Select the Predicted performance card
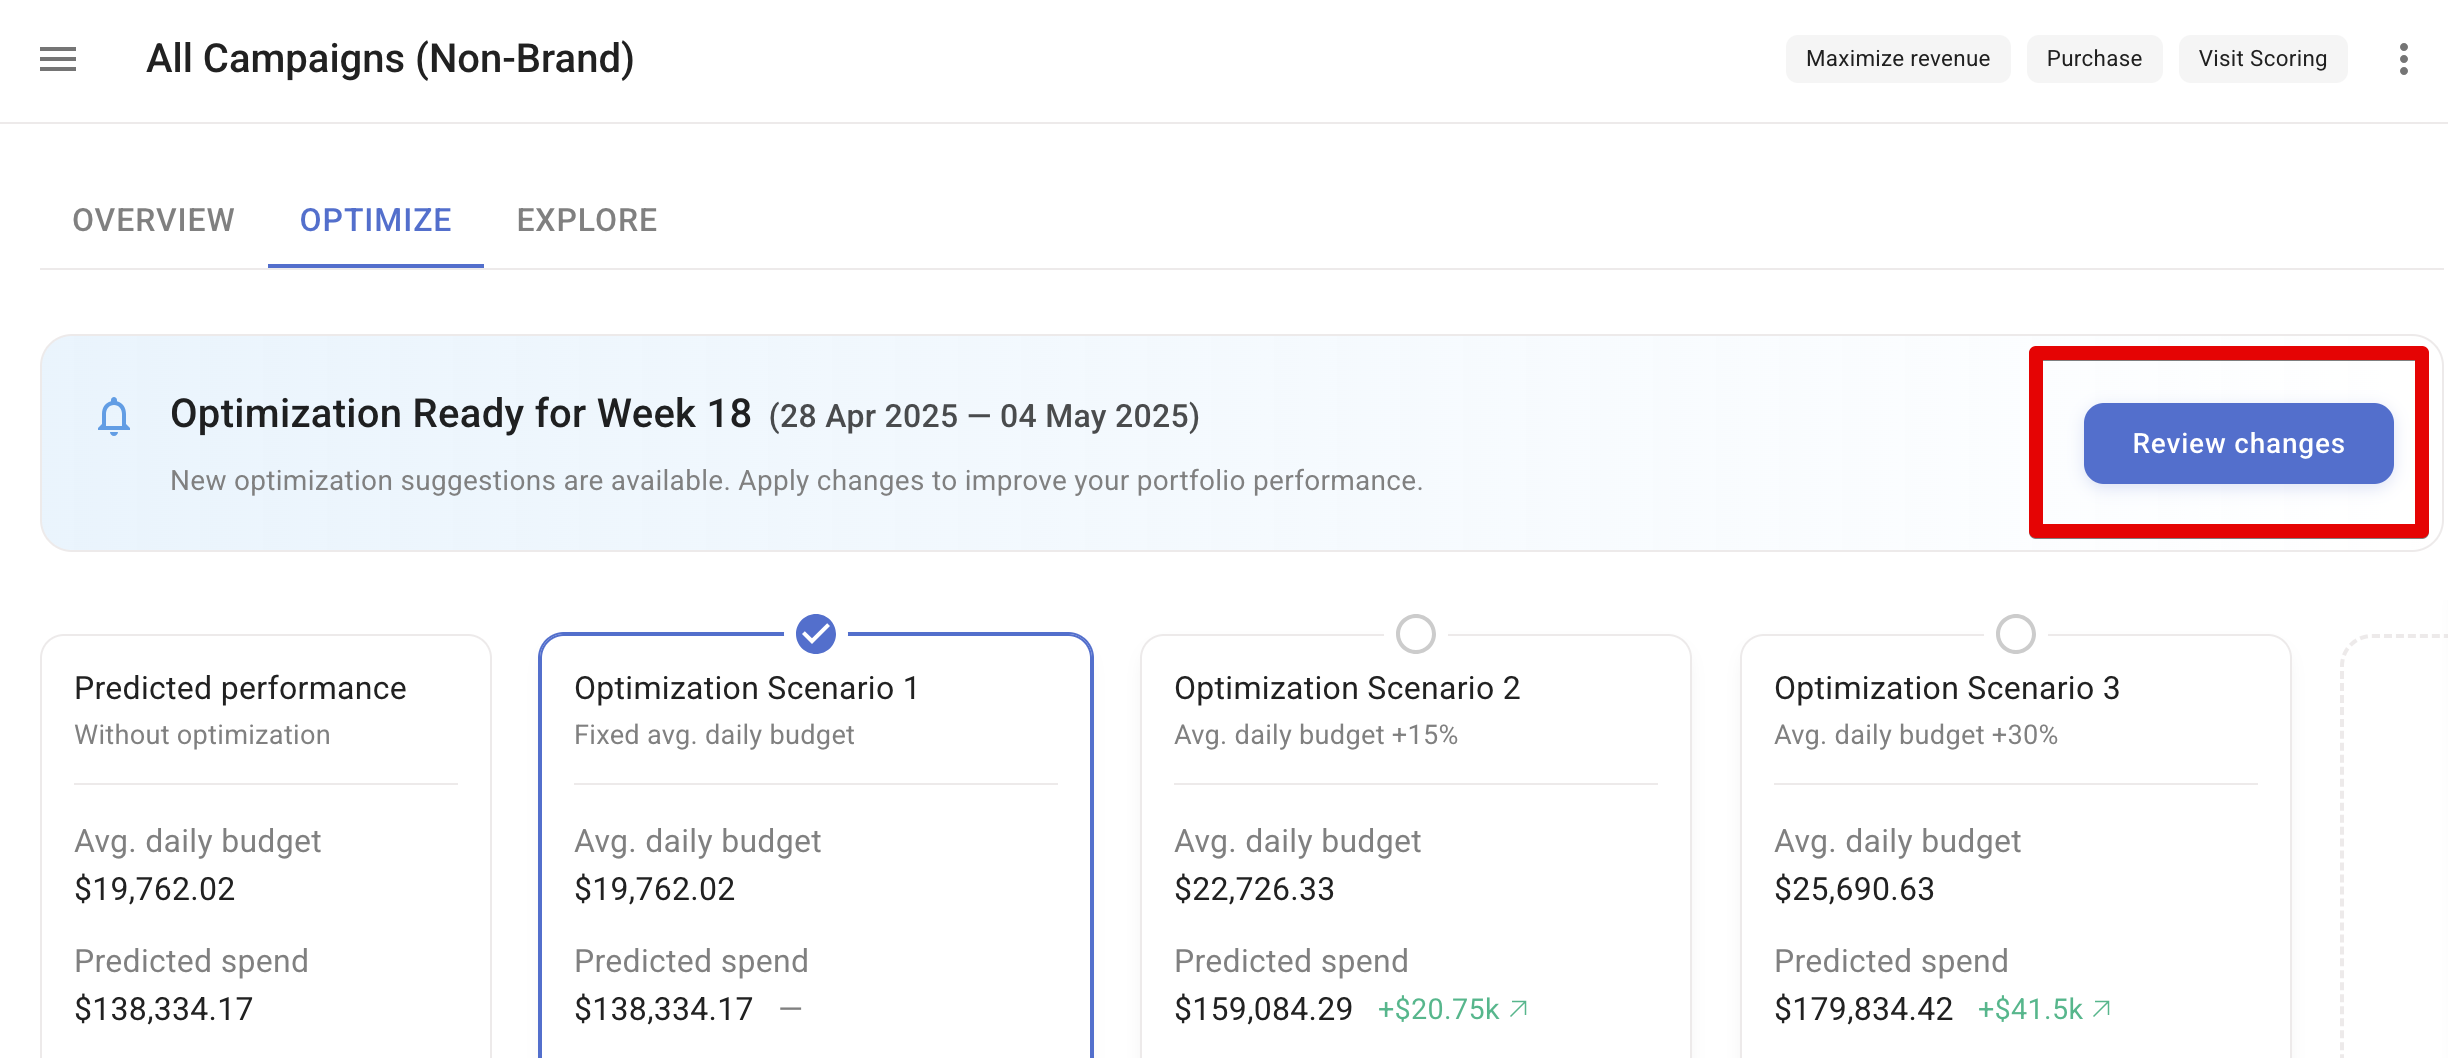Screen dimensions: 2448x1058 pyautogui.click(x=265, y=850)
